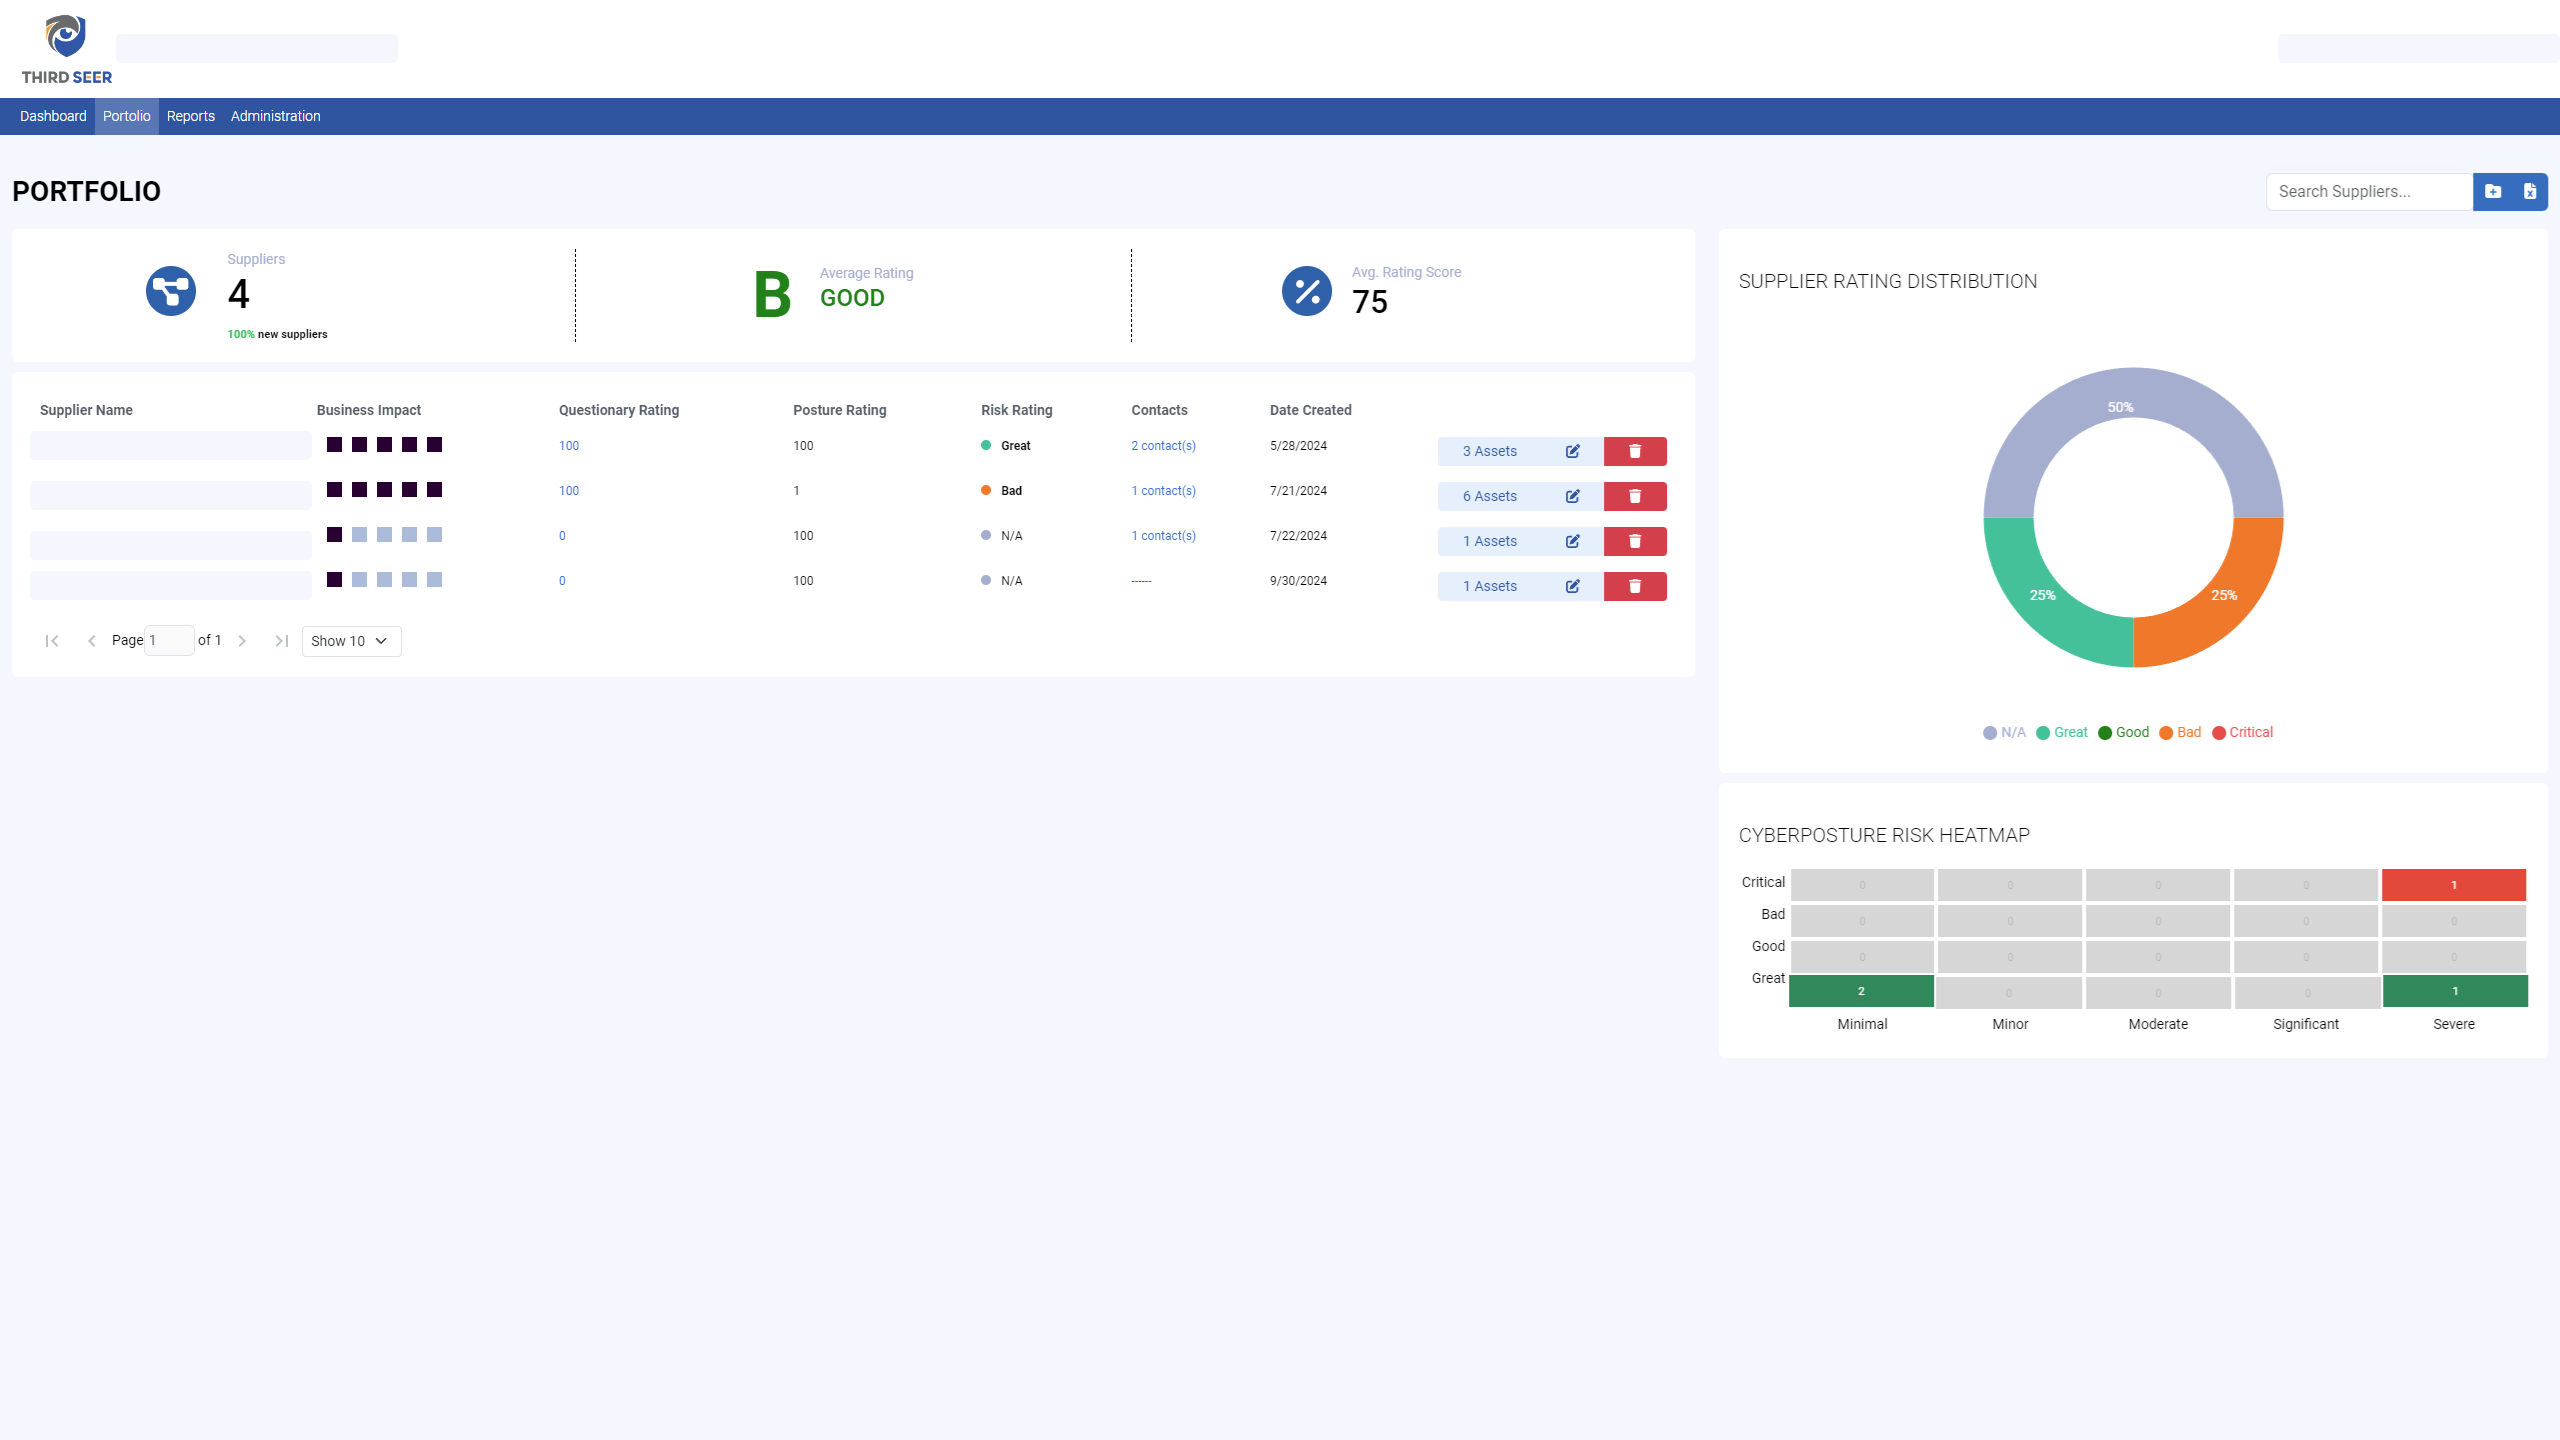This screenshot has width=2560, height=1440.
Task: Toggle N/A legend in rating distribution
Action: click(2004, 732)
